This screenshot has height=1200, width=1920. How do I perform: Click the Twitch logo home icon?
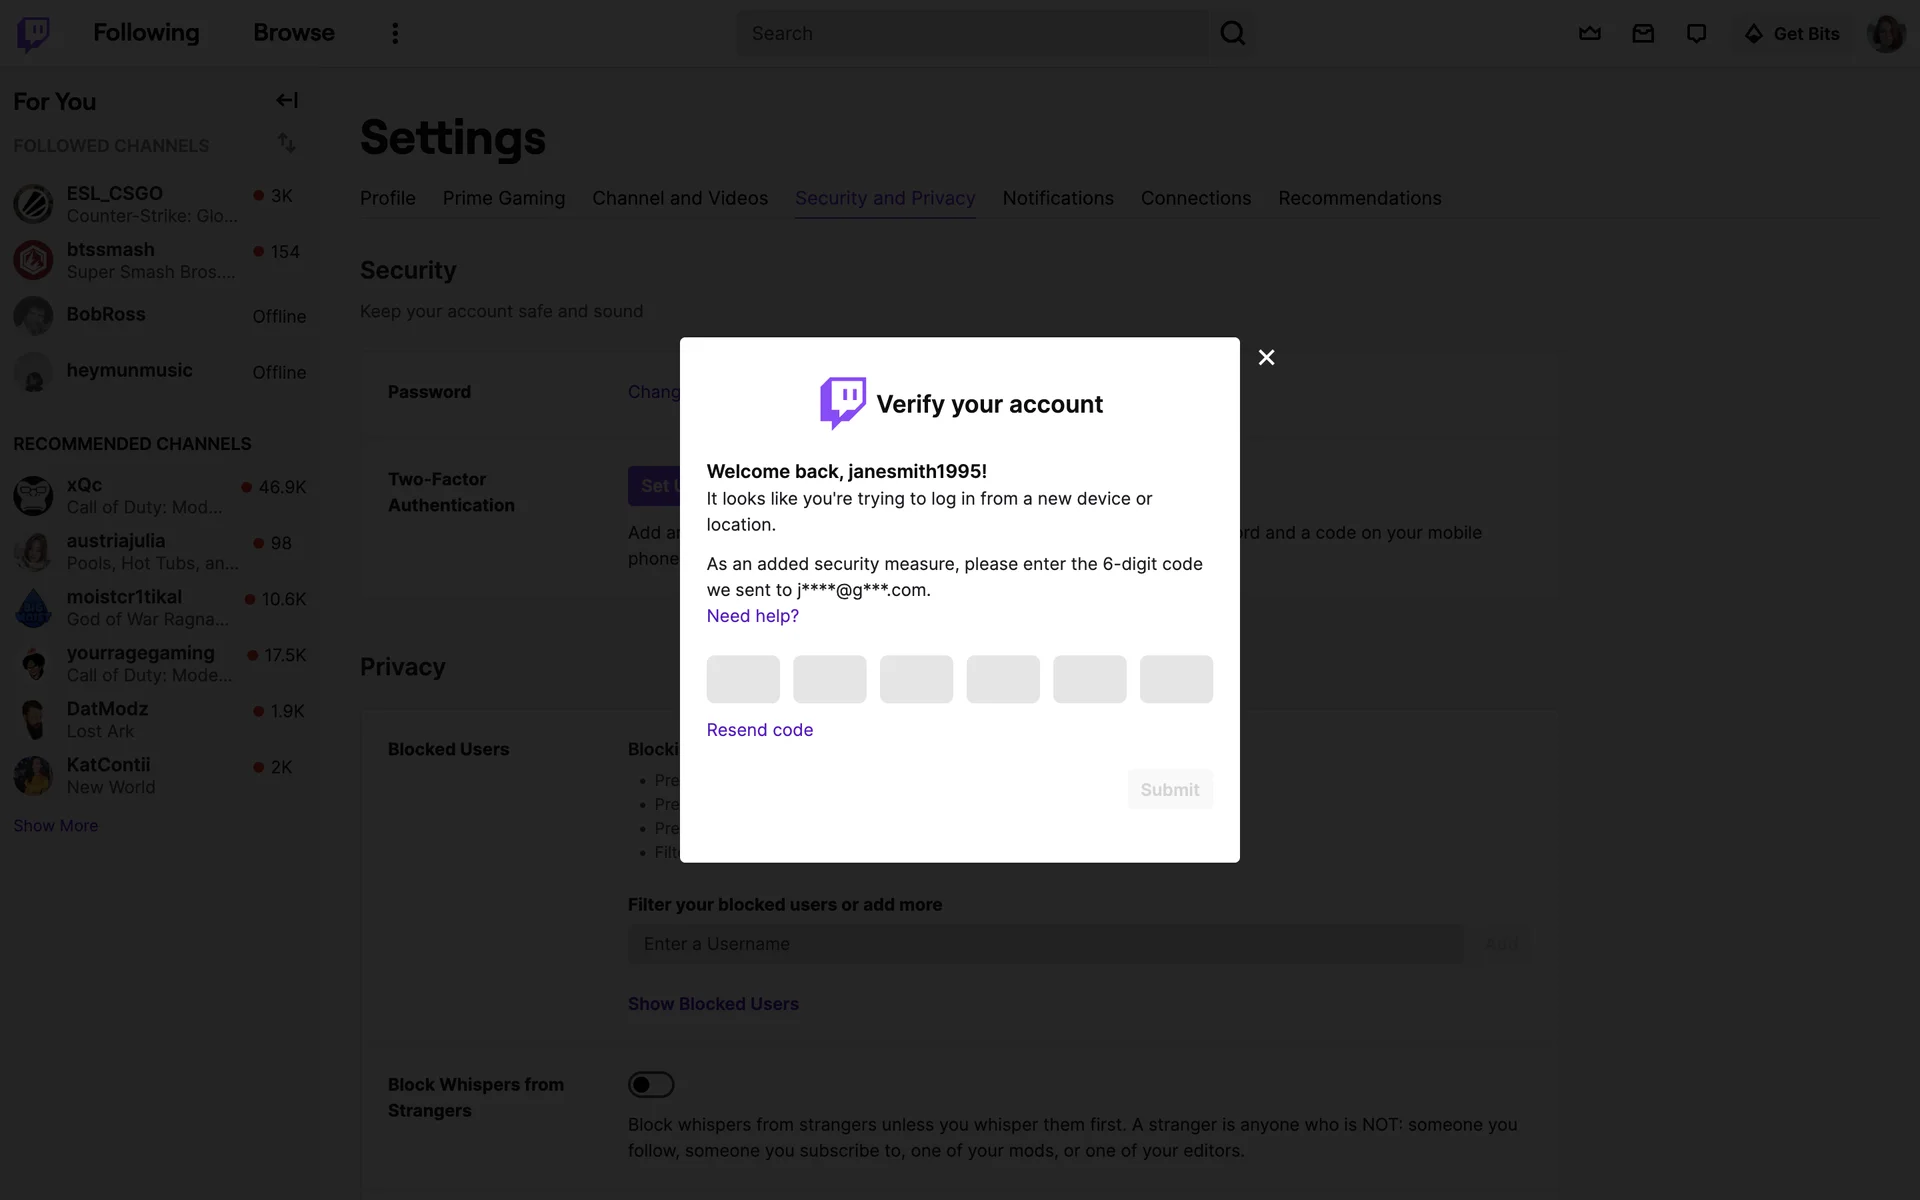33,33
